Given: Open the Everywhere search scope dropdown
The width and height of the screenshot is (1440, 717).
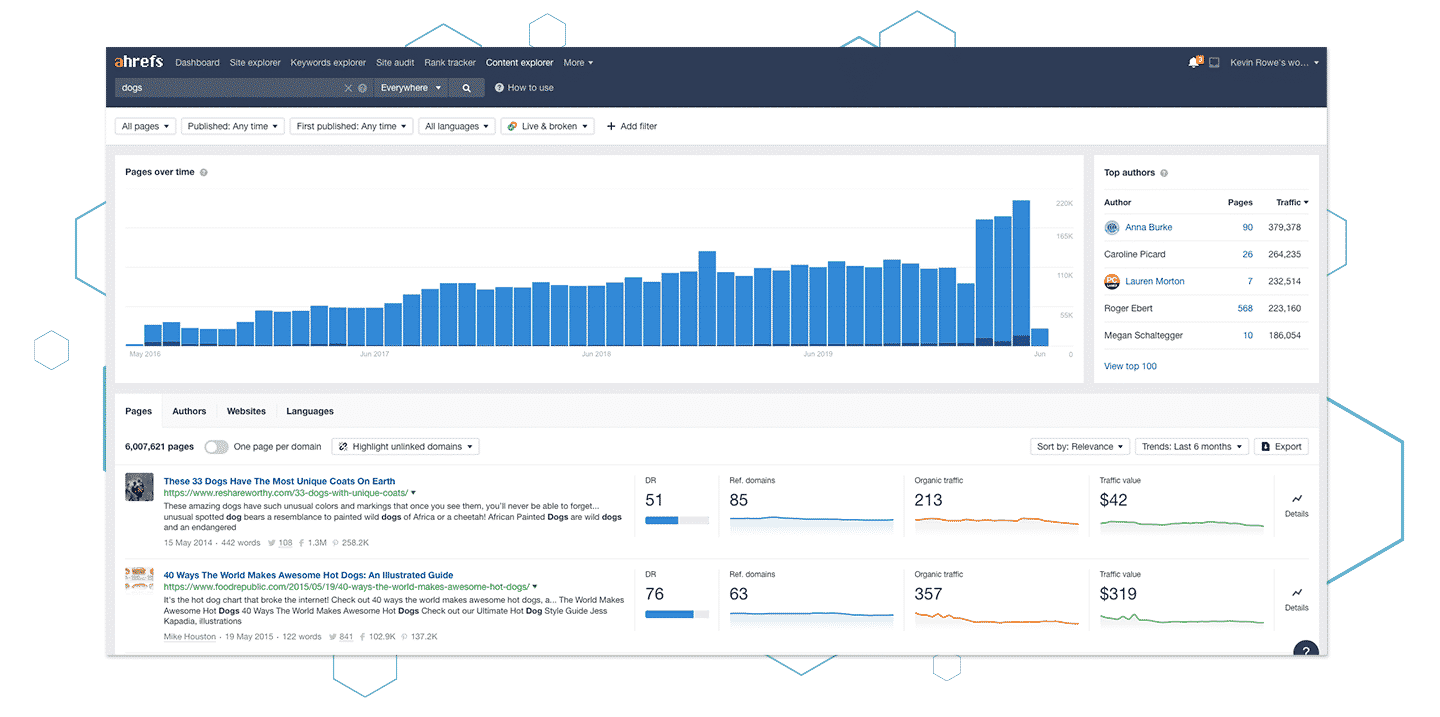Looking at the screenshot, I should coord(410,88).
